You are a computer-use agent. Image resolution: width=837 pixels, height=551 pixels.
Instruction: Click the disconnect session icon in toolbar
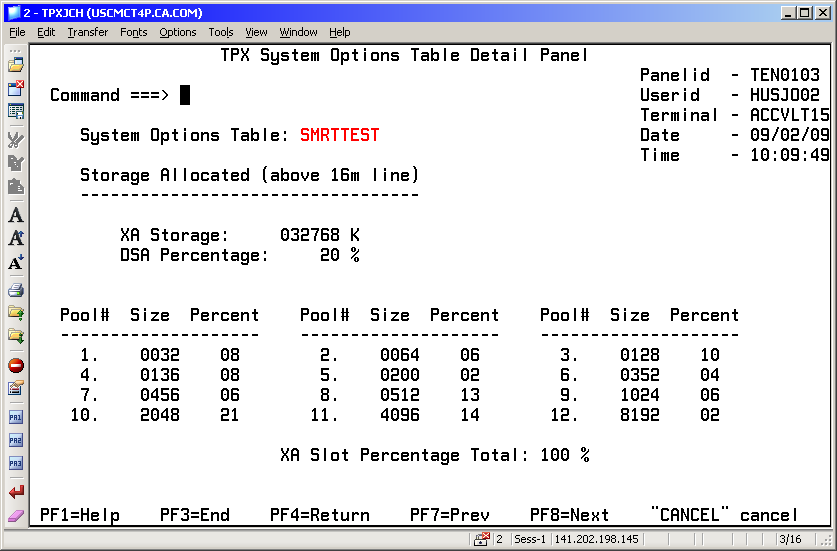click(x=16, y=88)
